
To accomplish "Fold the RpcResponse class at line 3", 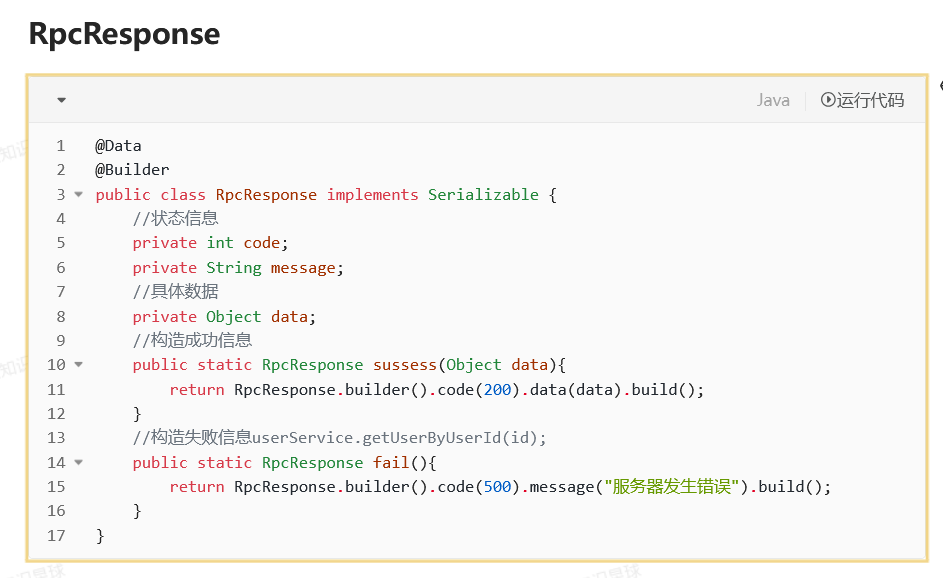I will [x=78, y=195].
